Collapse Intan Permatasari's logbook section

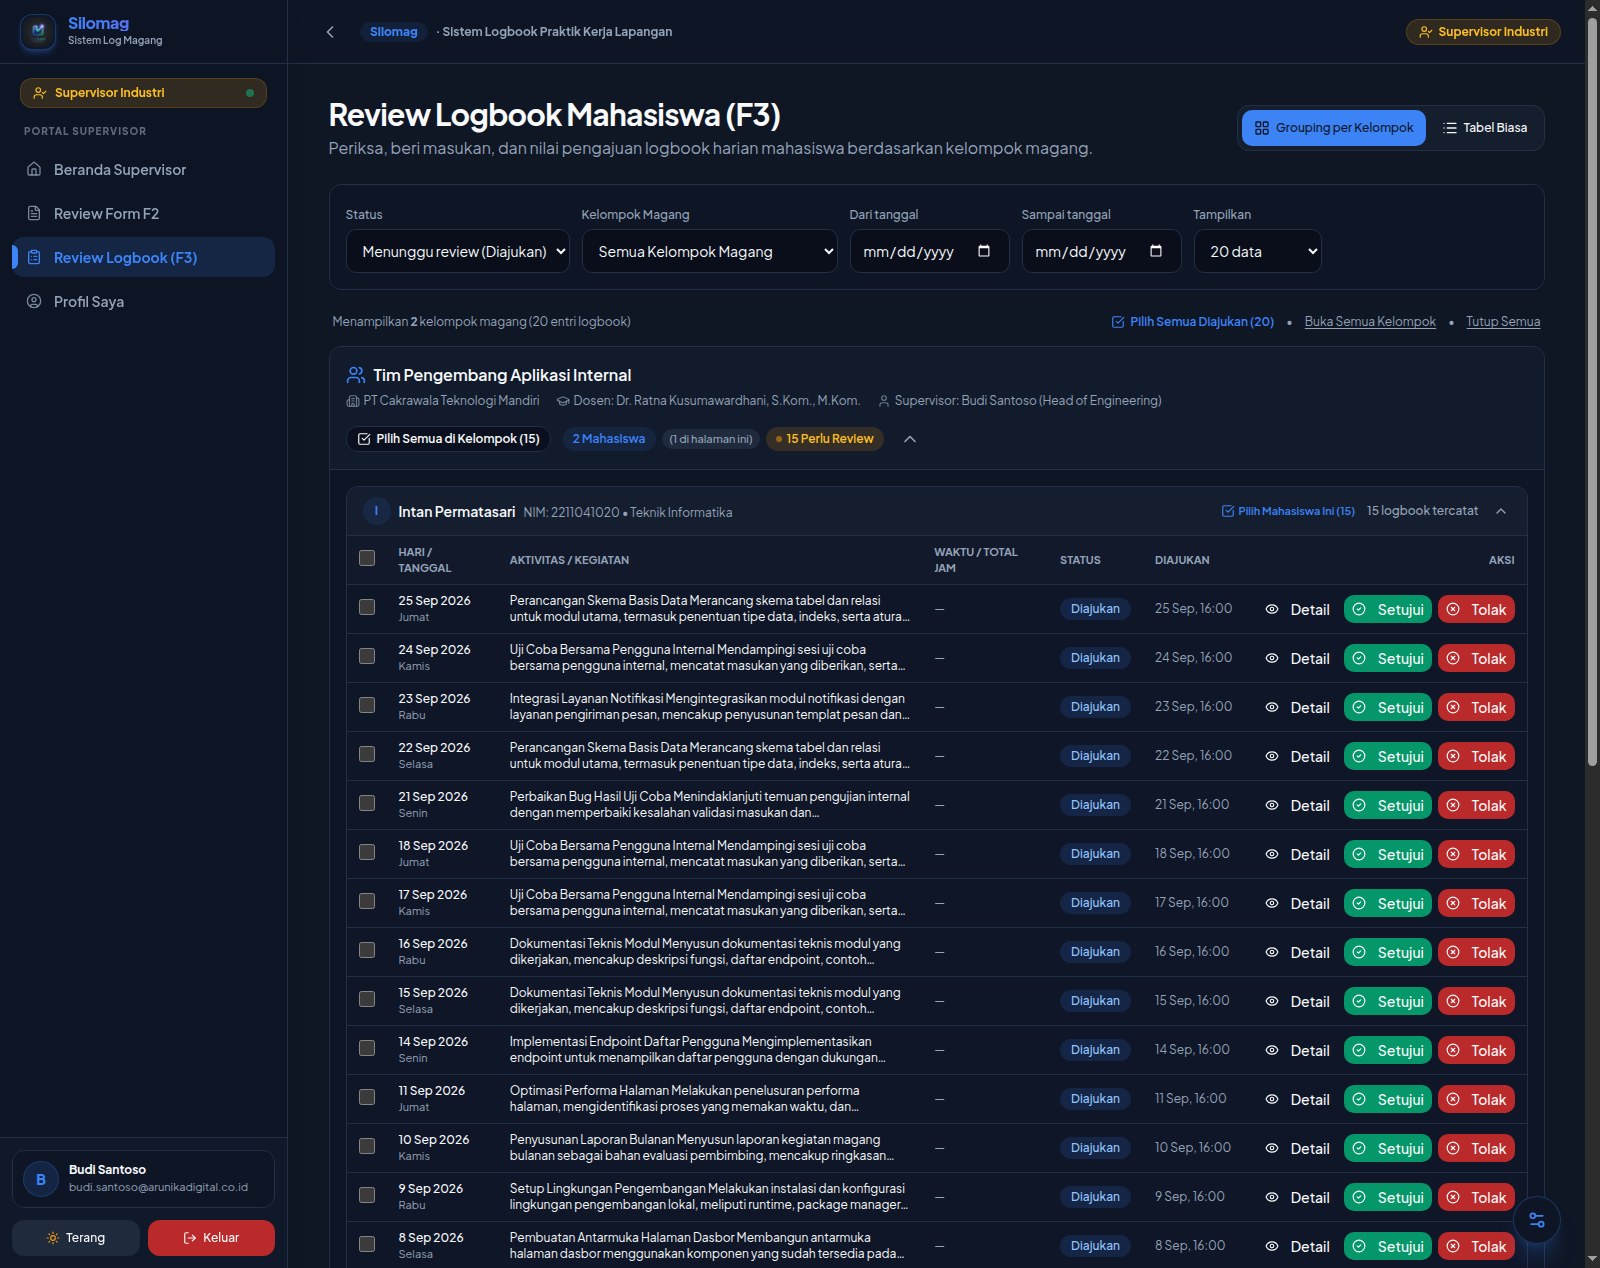pyautogui.click(x=1501, y=511)
